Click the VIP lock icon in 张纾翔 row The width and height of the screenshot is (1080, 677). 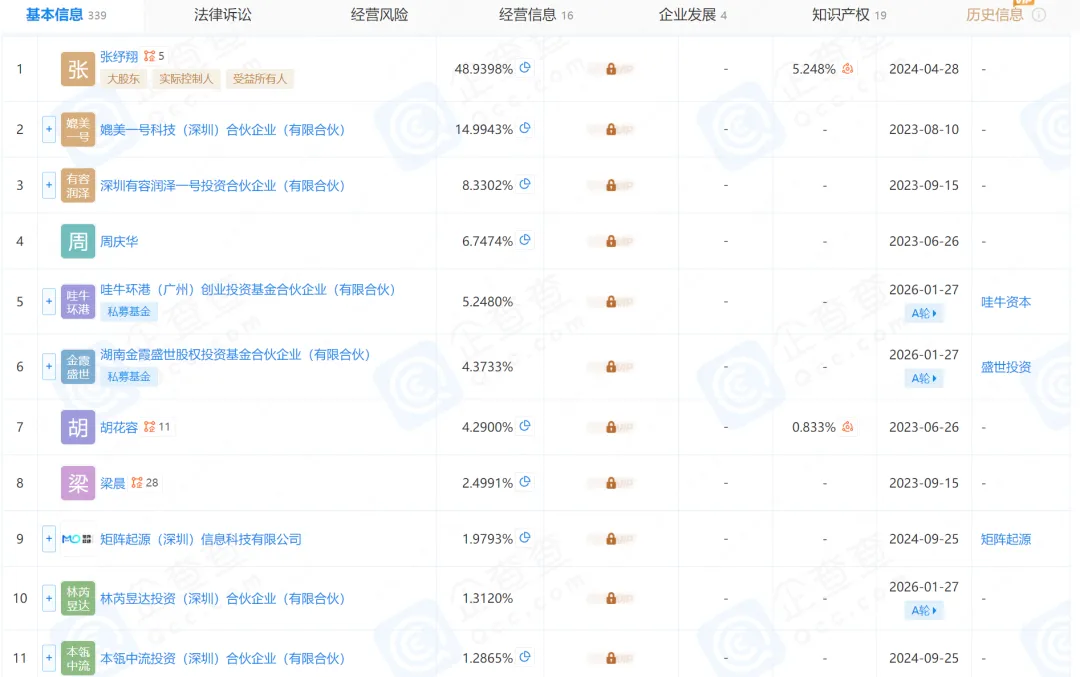(x=611, y=69)
